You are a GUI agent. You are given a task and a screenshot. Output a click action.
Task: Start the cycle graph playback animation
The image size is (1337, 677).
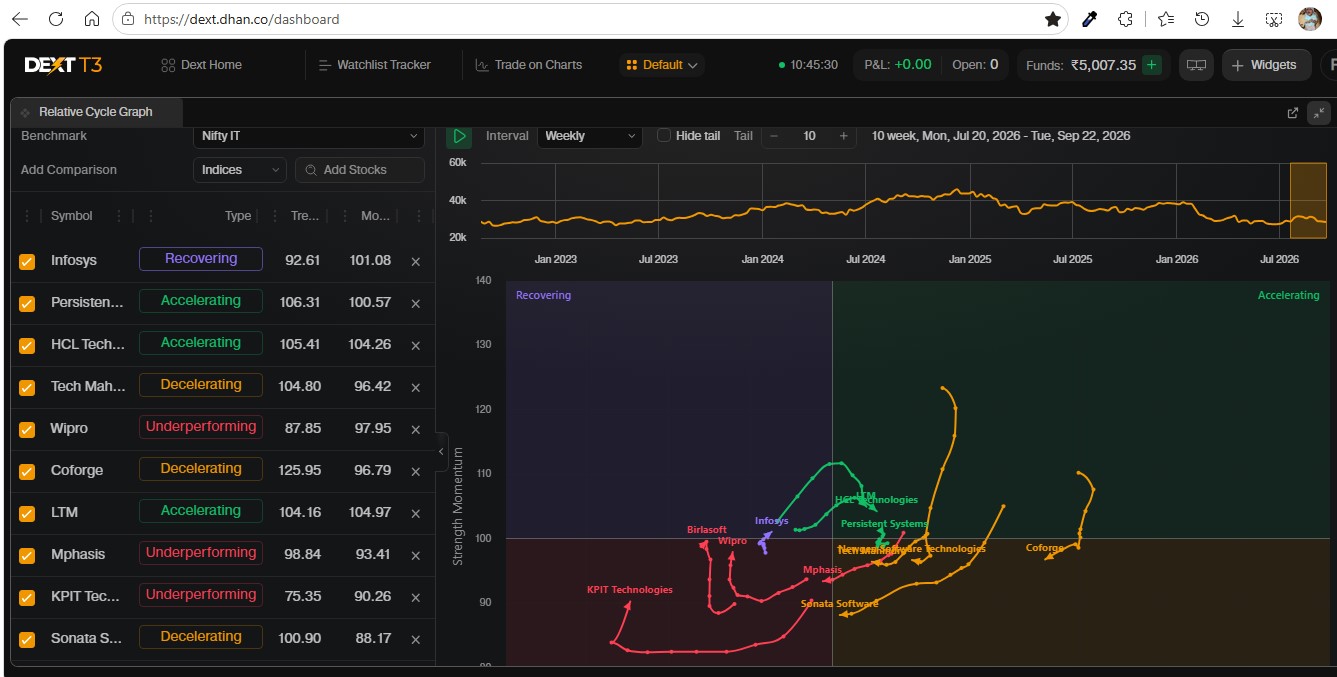(x=458, y=136)
